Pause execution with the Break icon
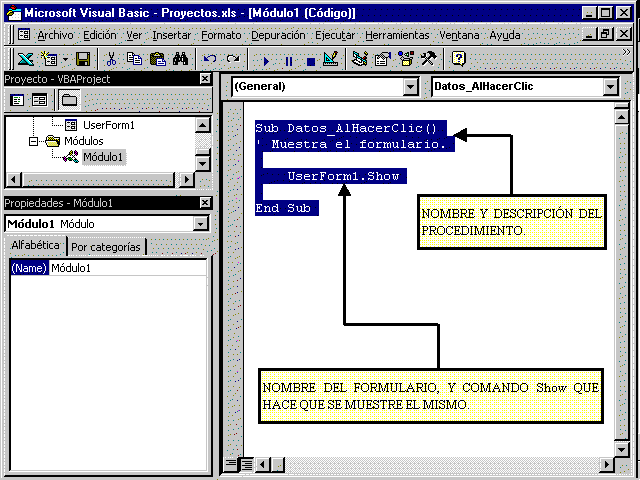 coord(289,61)
